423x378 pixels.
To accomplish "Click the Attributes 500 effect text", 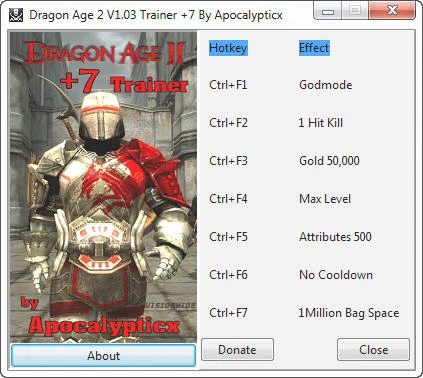I will 335,237.
